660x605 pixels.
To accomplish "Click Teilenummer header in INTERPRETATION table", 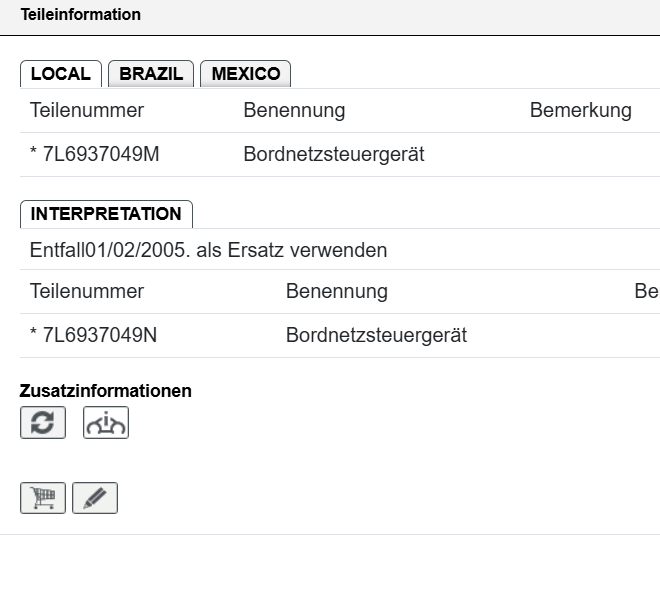I will click(87, 292).
